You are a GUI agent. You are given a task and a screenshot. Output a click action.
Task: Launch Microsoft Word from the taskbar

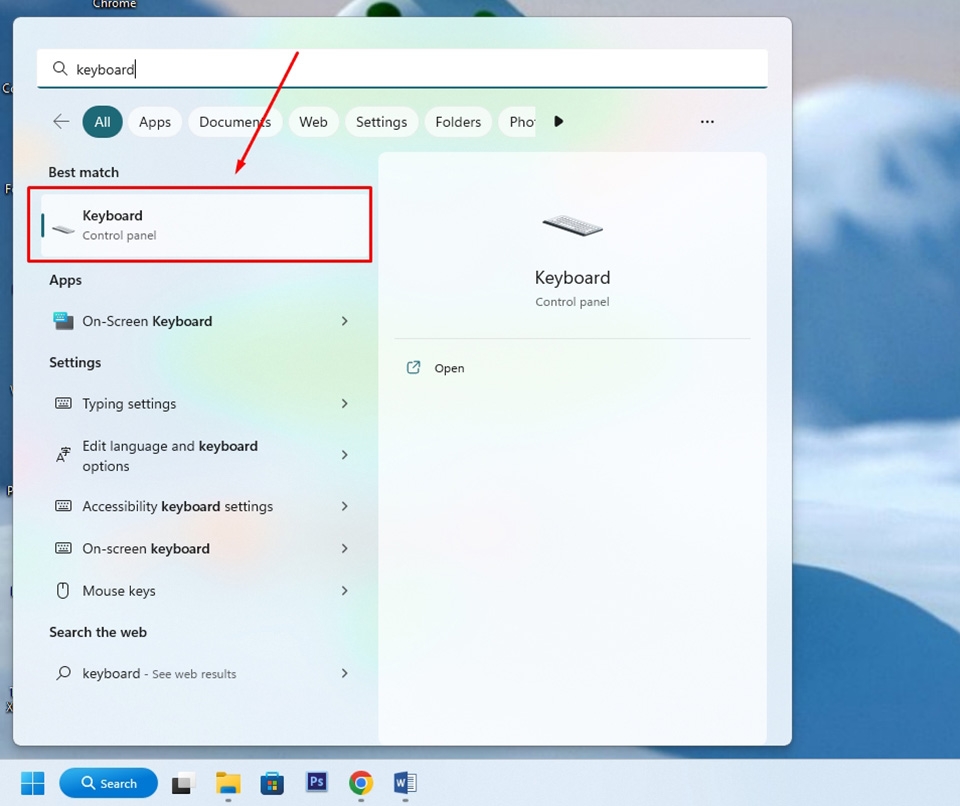pyautogui.click(x=405, y=783)
